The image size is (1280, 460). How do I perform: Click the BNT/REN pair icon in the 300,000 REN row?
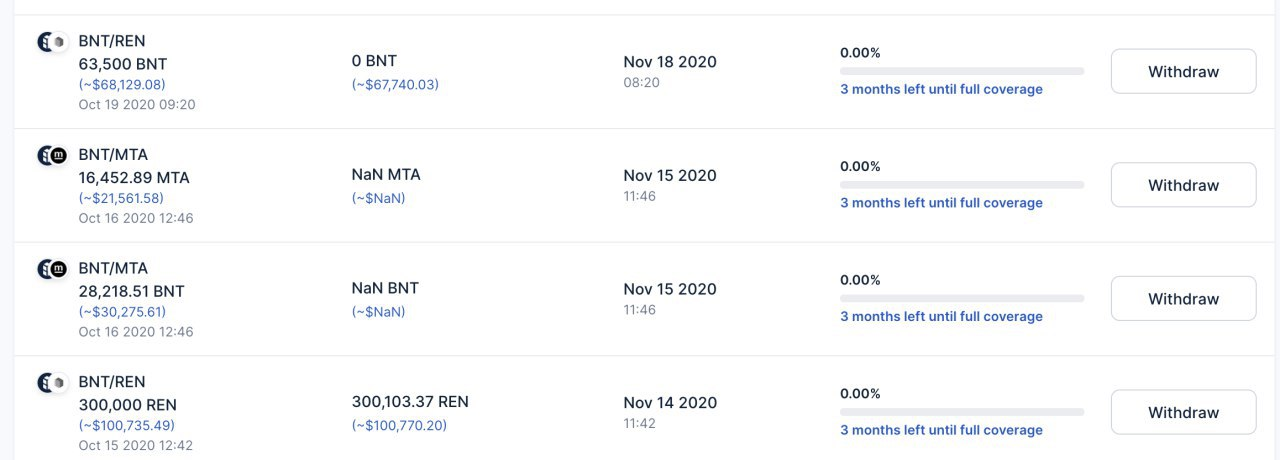pyautogui.click(x=51, y=382)
